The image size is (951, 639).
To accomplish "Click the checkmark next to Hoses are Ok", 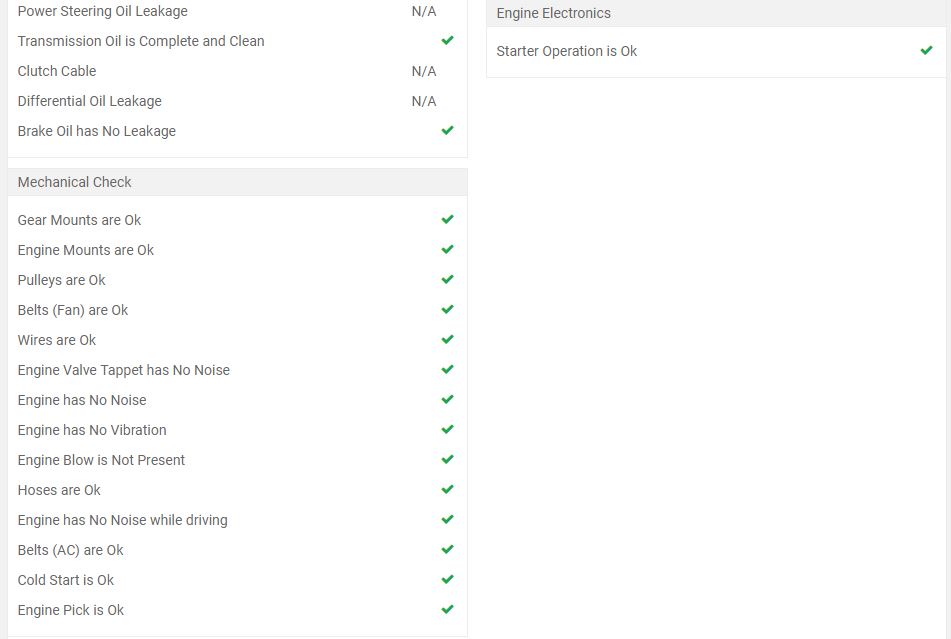I will (x=448, y=489).
